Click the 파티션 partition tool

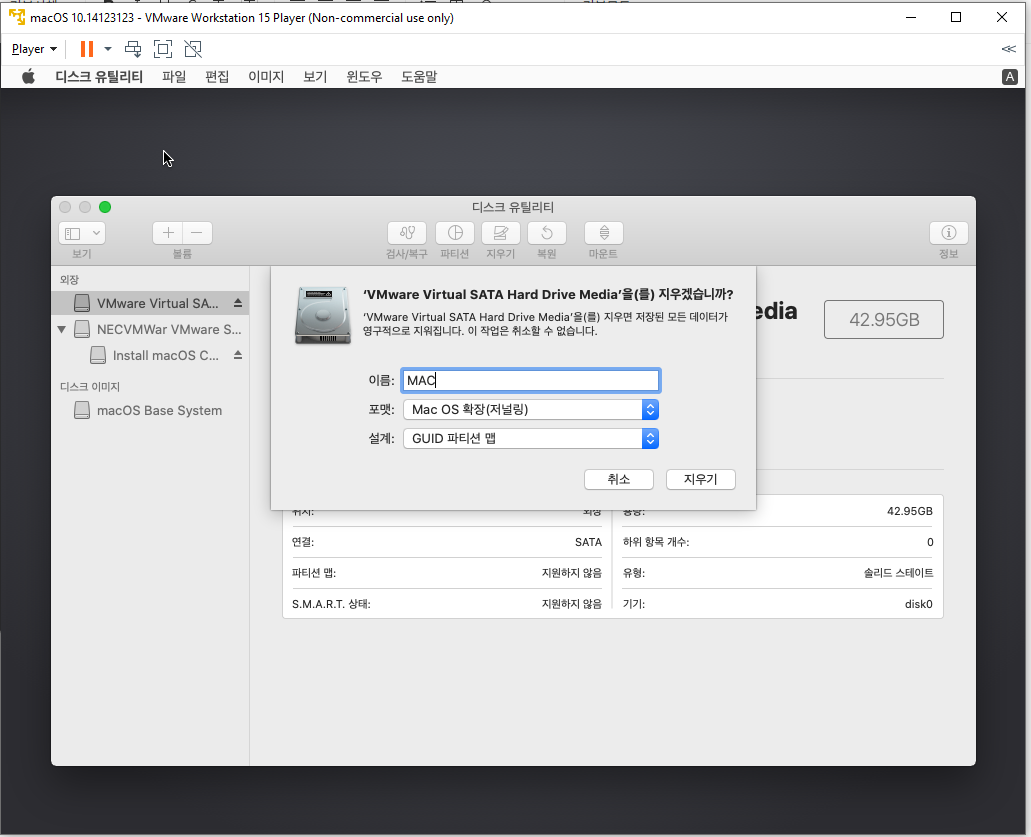[455, 233]
